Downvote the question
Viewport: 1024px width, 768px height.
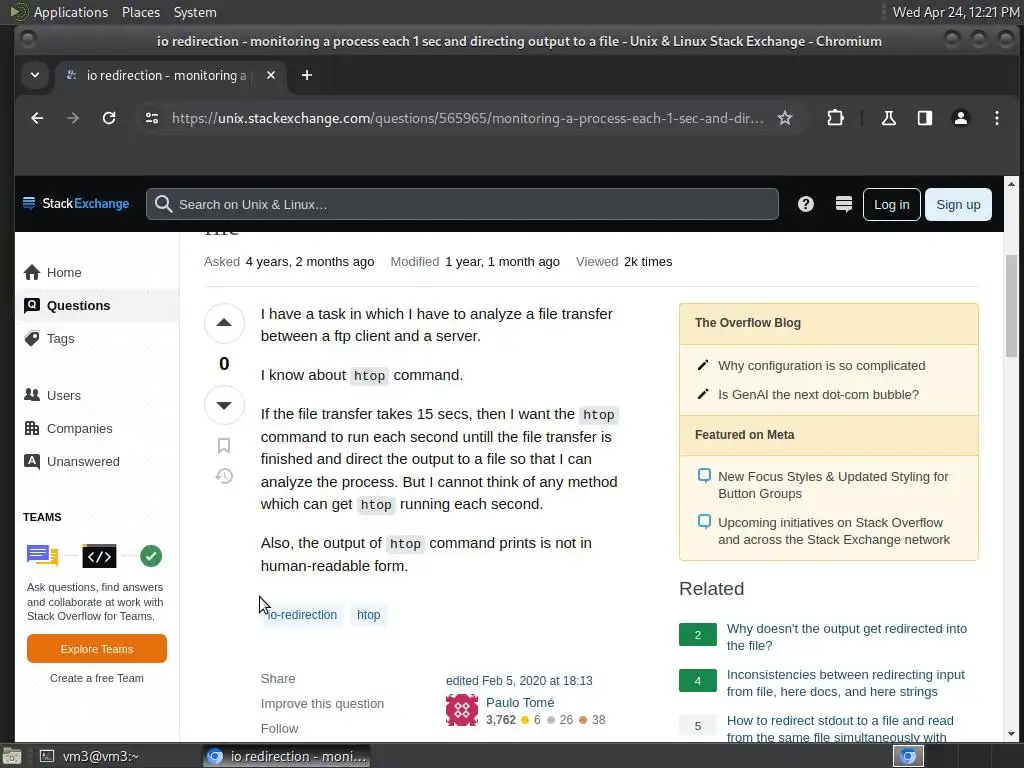pos(224,405)
